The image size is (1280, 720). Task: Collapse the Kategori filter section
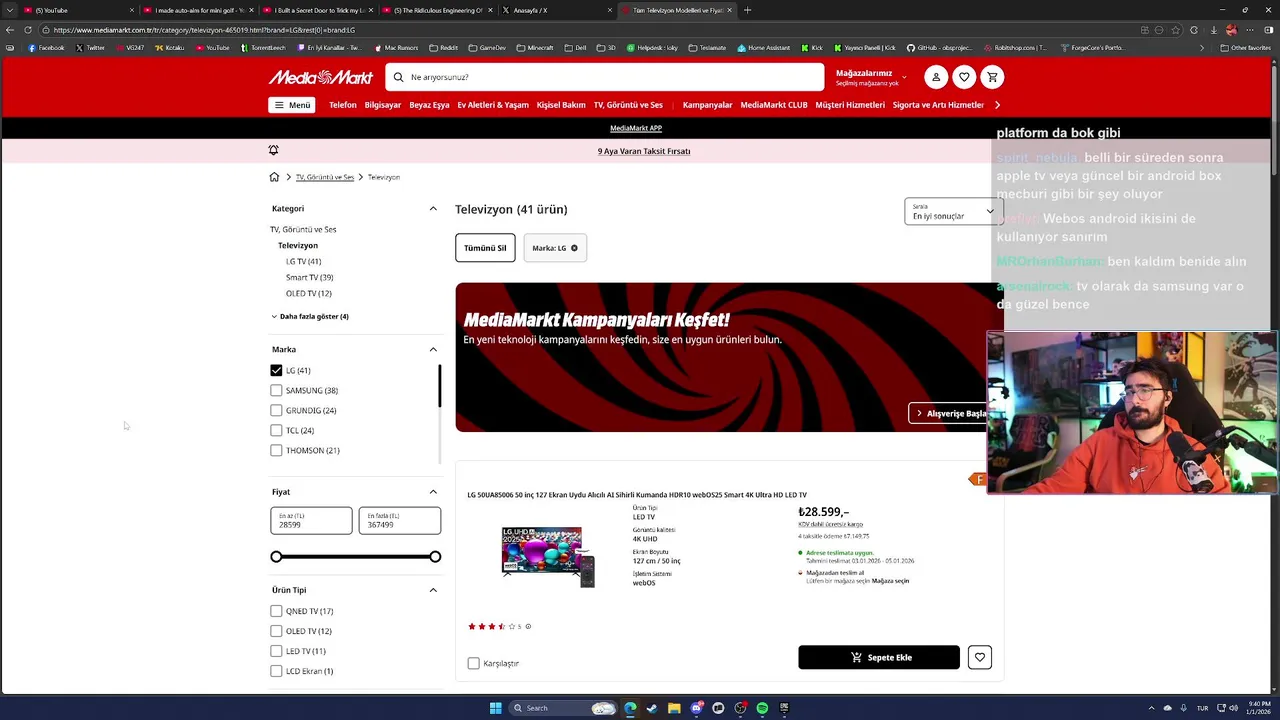[x=433, y=208]
